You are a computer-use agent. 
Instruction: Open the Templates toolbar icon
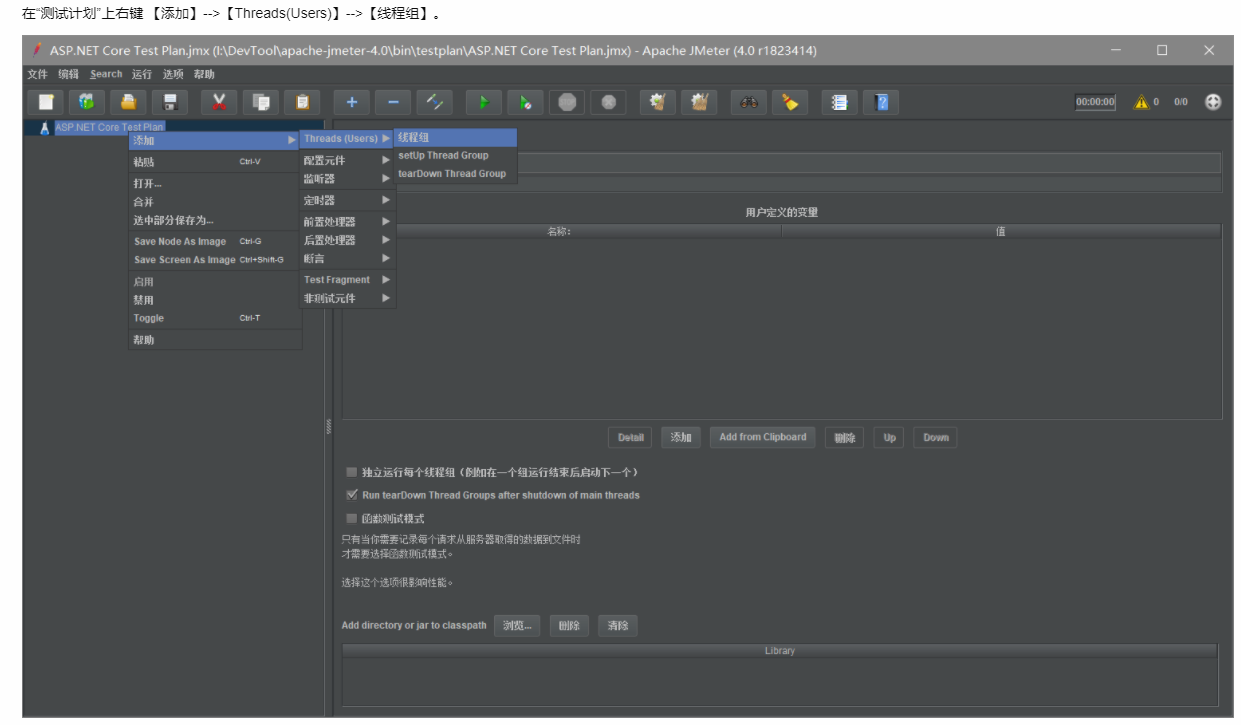coord(87,102)
